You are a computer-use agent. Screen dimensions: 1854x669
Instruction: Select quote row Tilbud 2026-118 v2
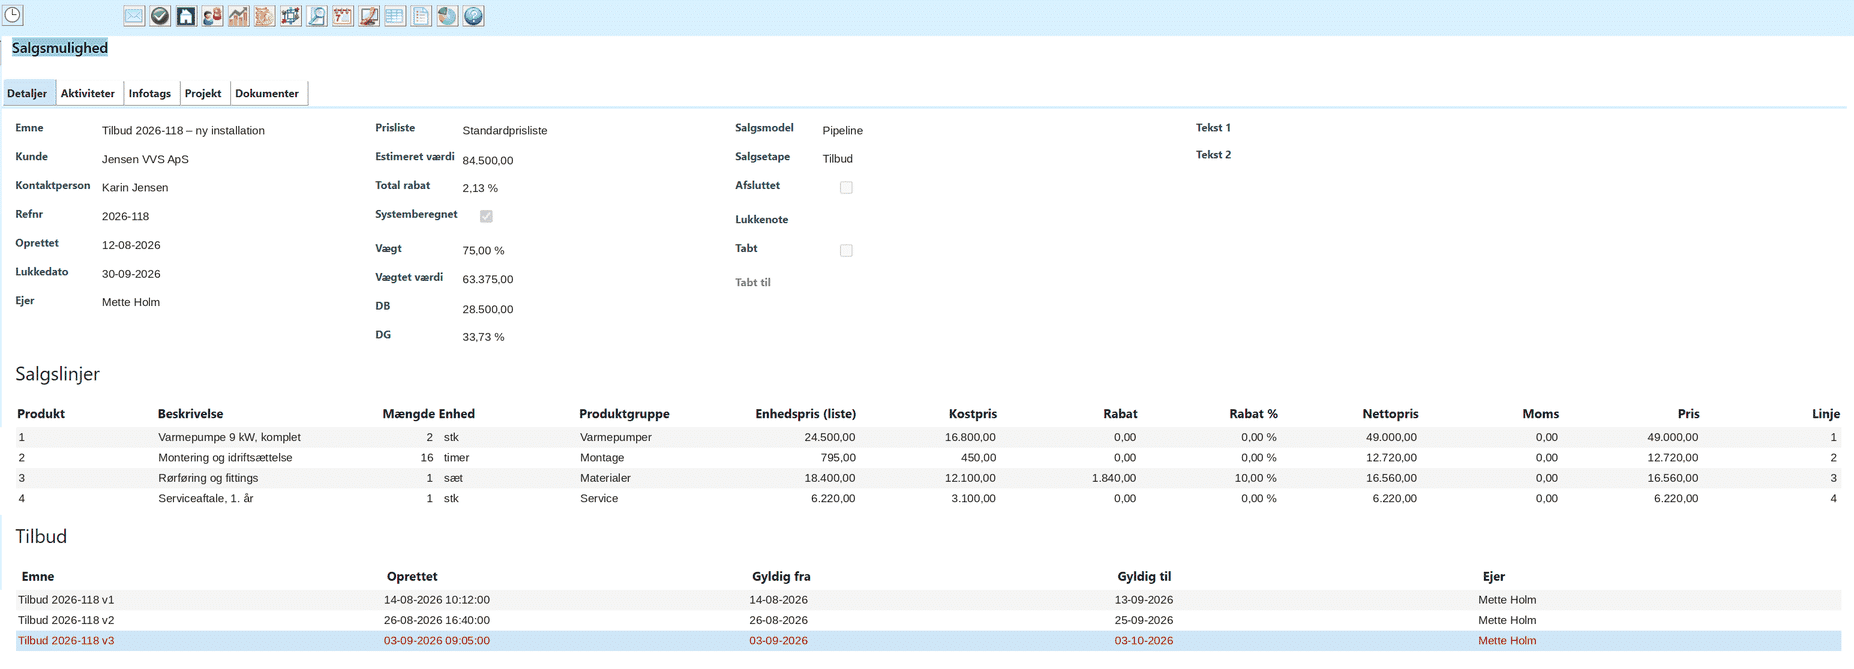click(x=928, y=620)
